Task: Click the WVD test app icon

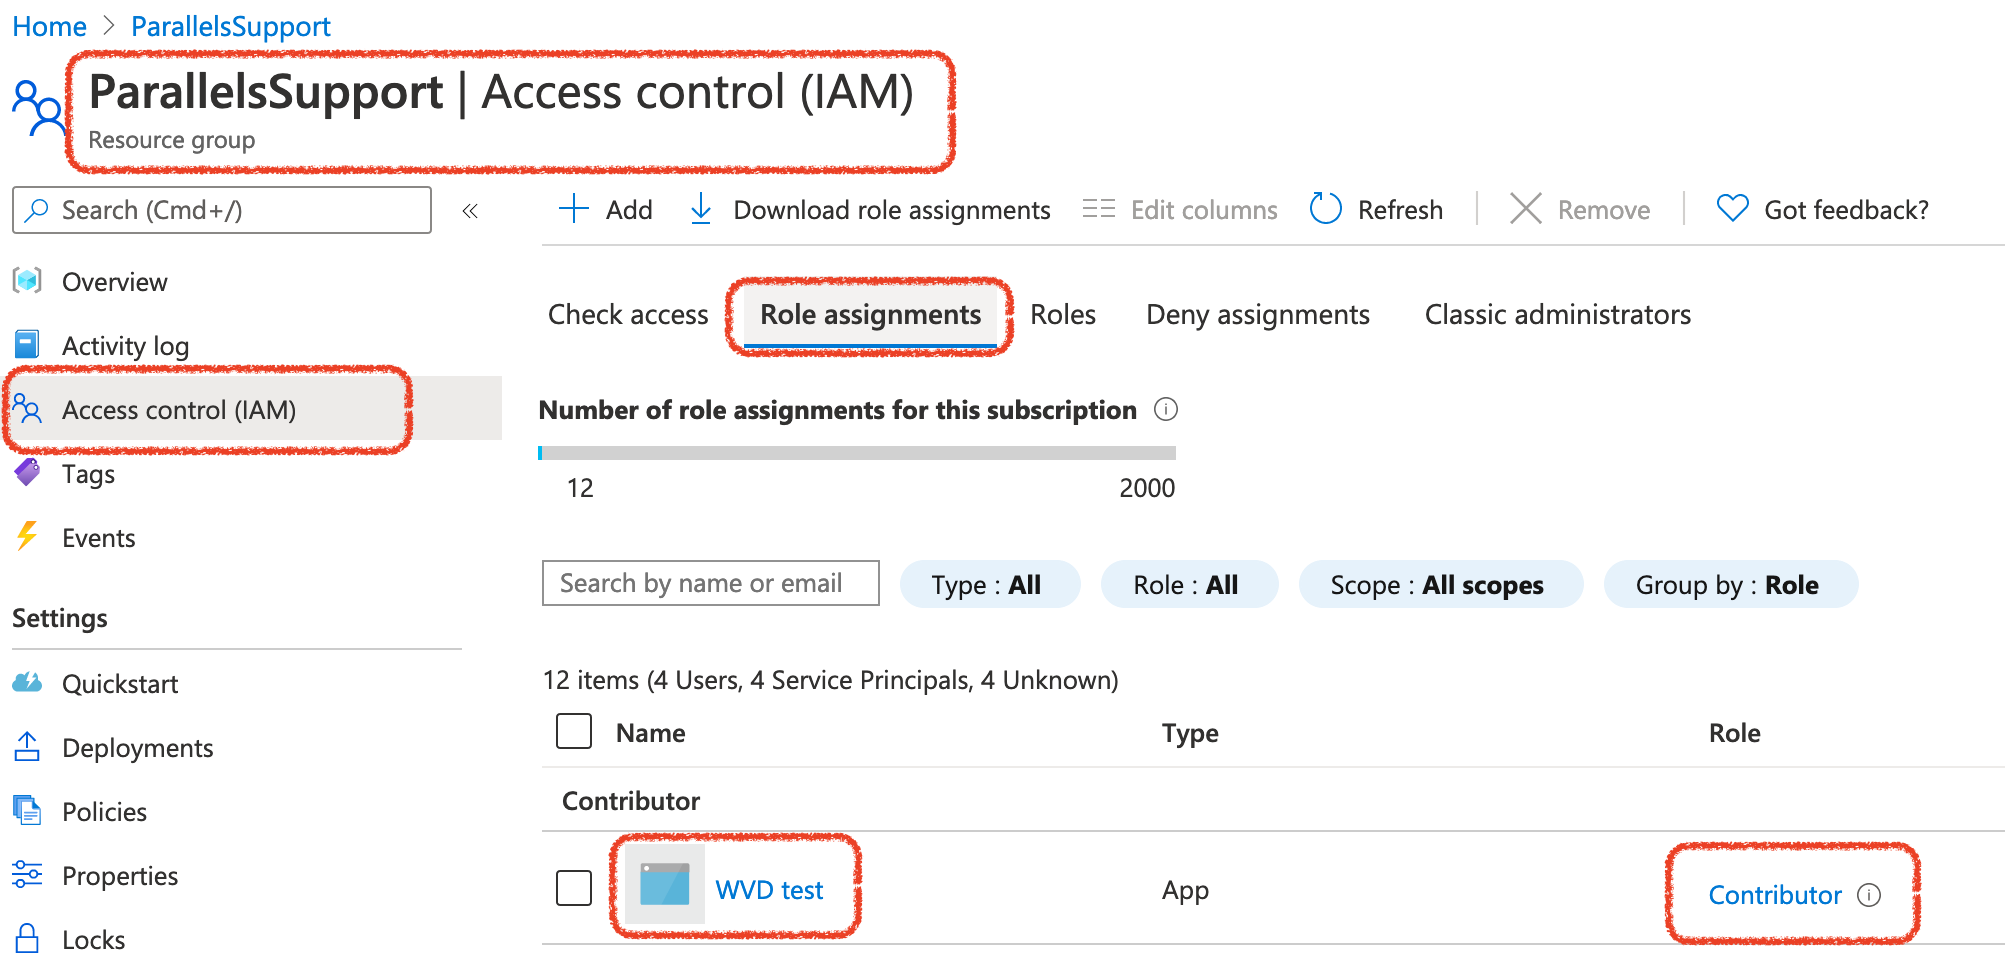Action: [x=664, y=887]
